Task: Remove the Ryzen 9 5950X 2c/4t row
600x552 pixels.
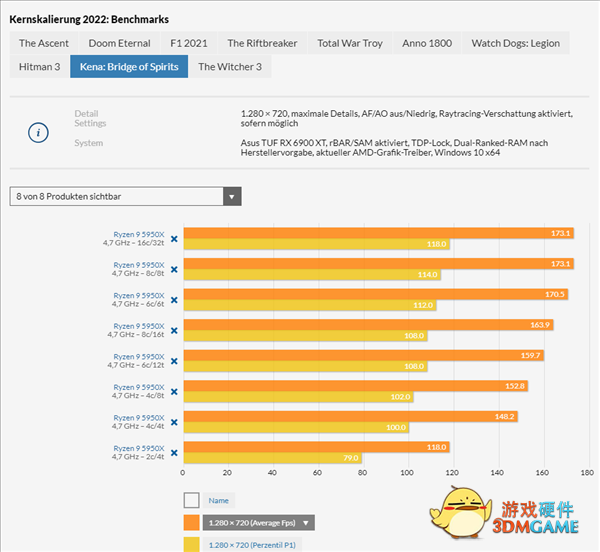Action: coord(174,453)
